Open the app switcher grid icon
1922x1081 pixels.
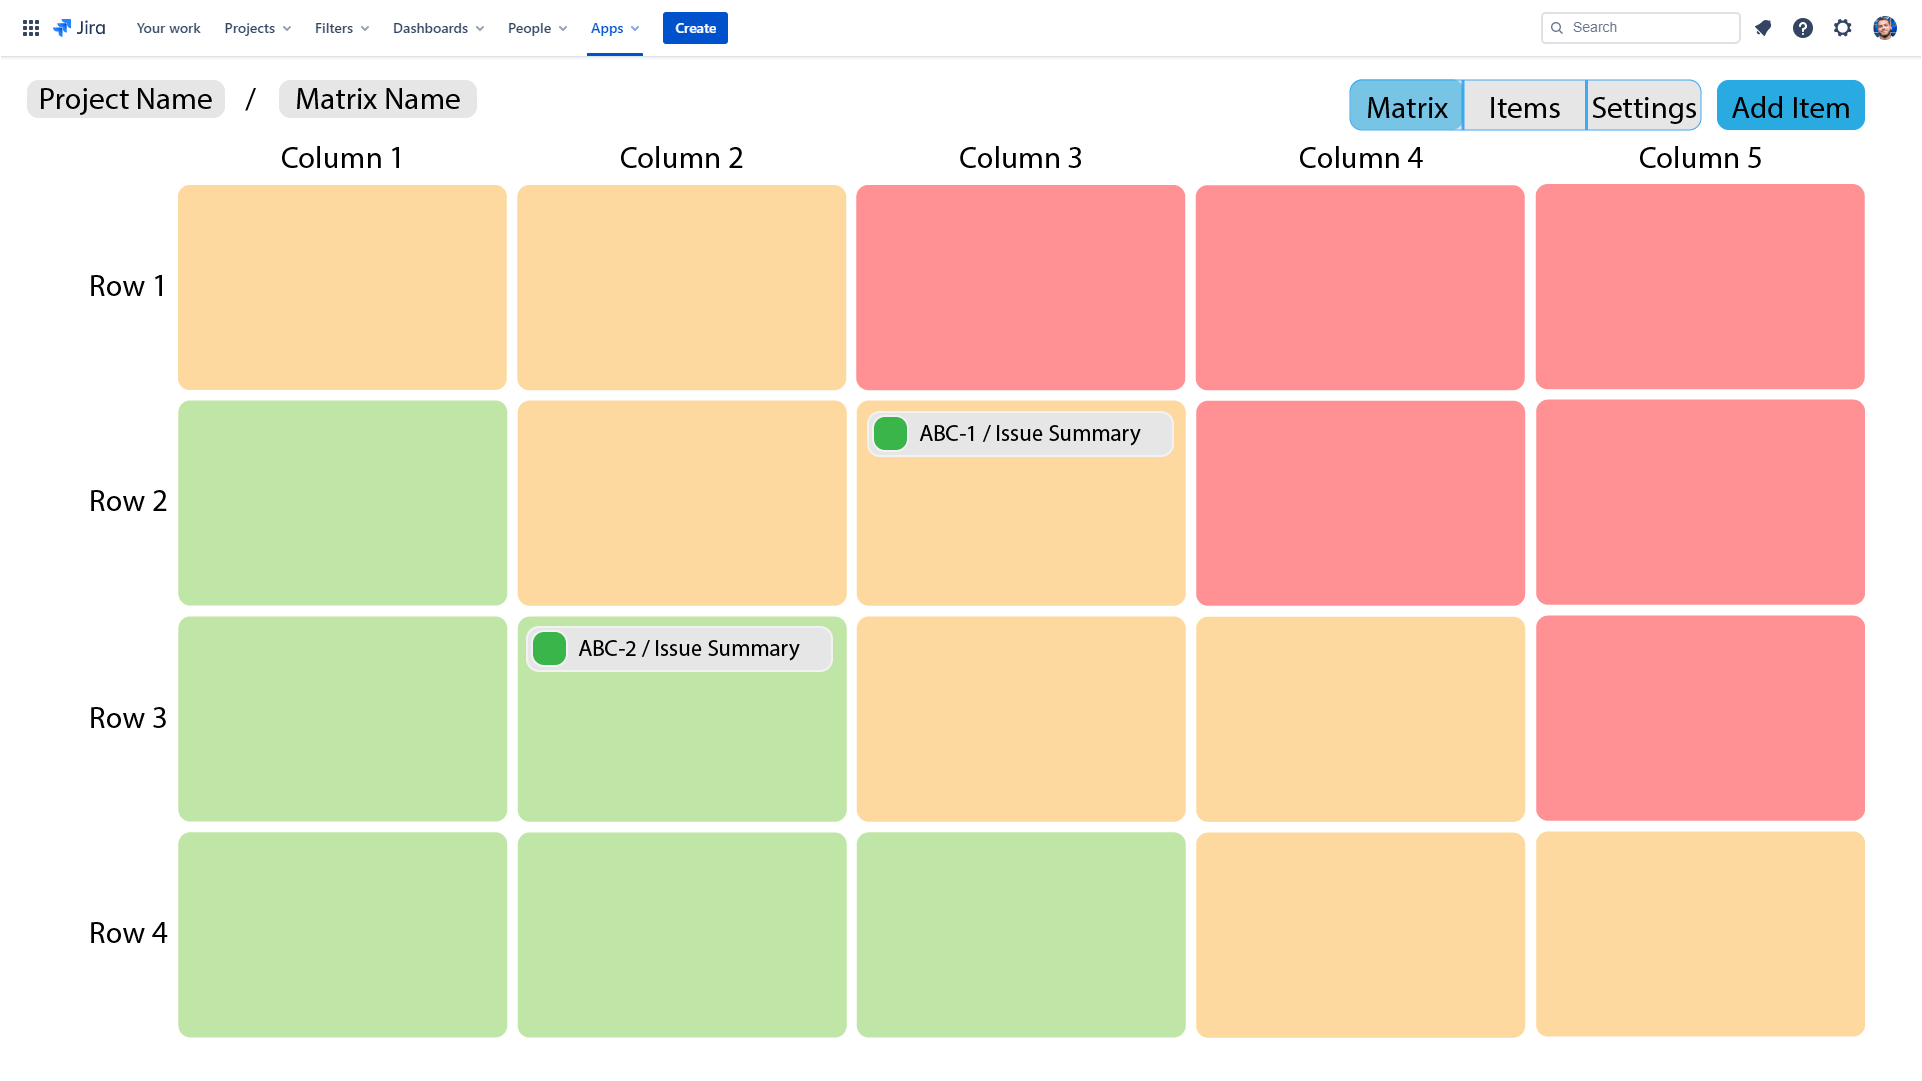31,28
